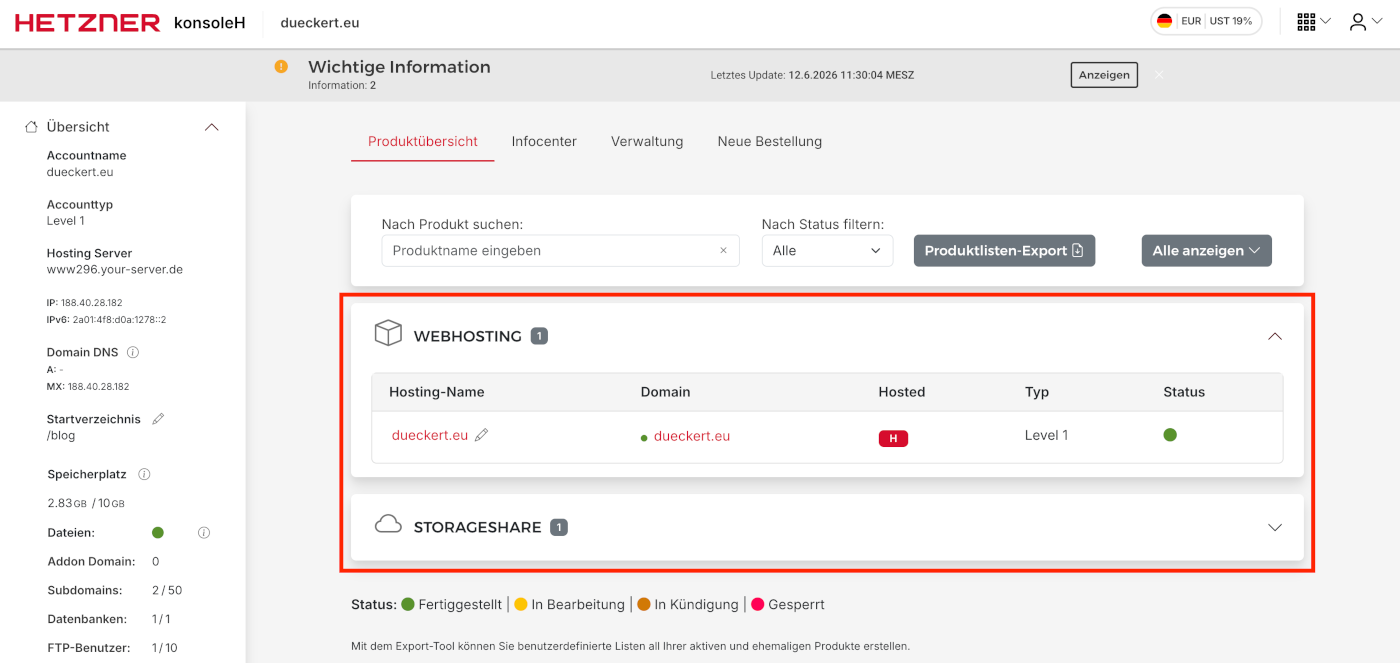
Task: Open the dueckert.eu hosting name link
Action: (430, 435)
